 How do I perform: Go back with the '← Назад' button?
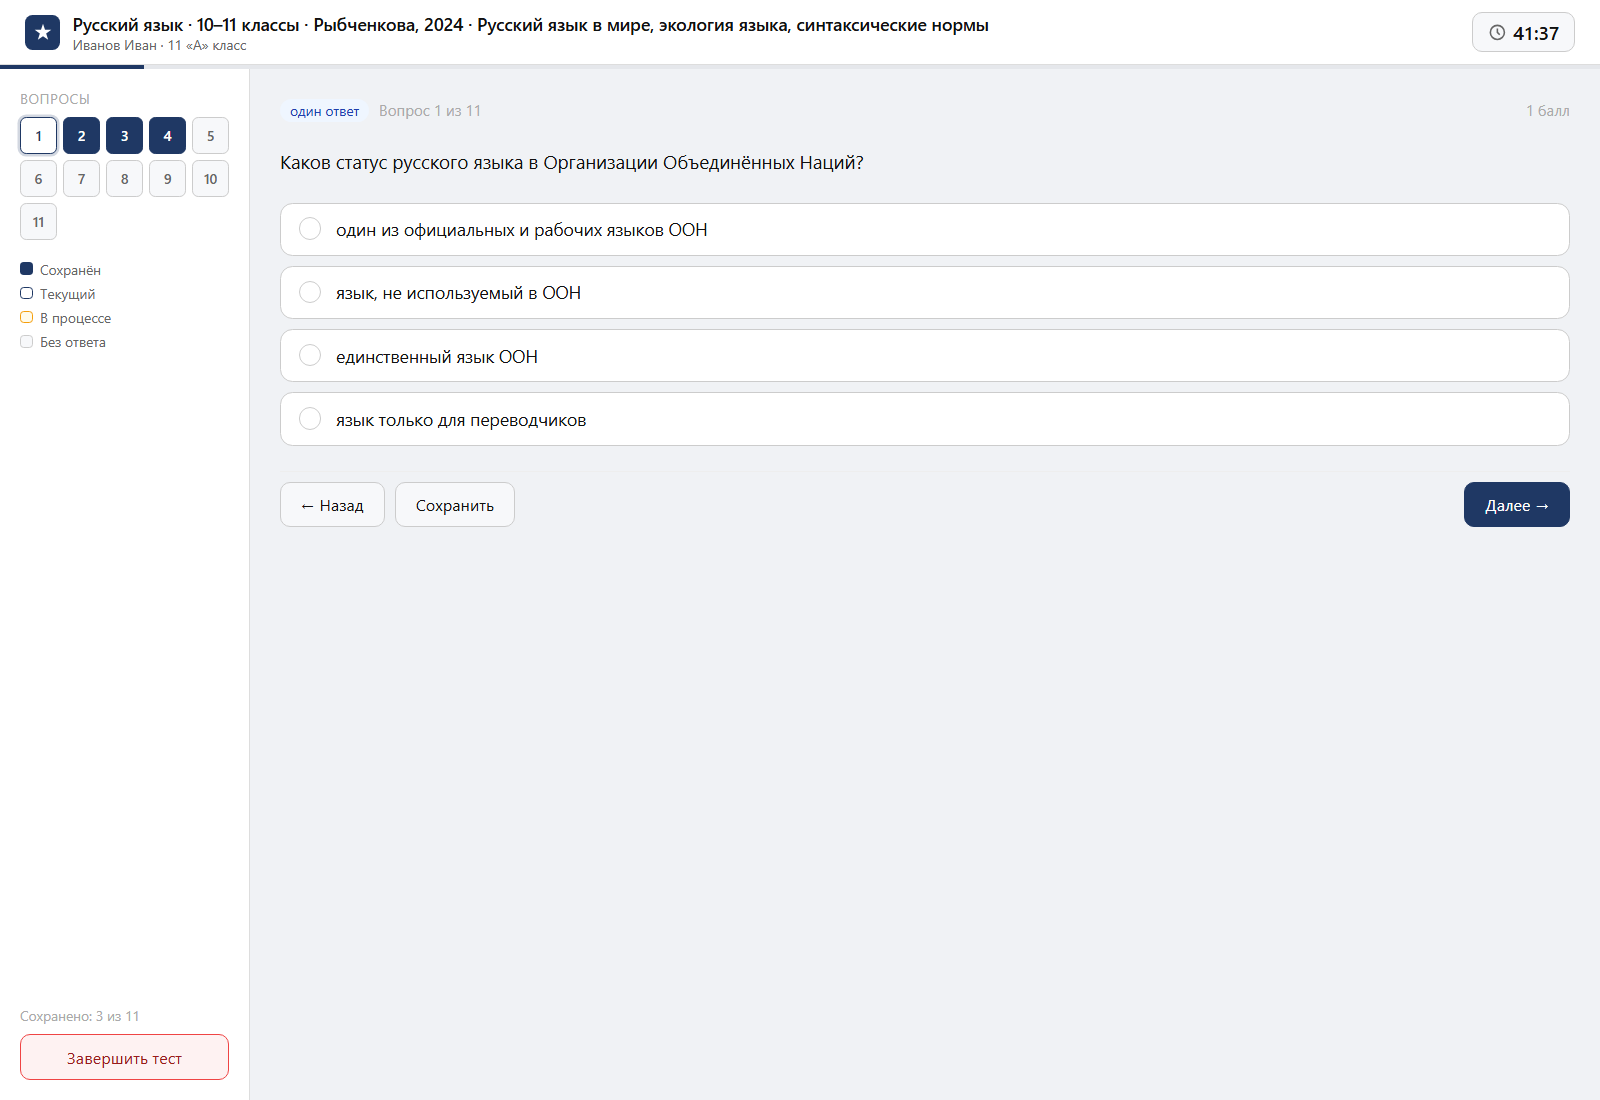click(x=332, y=505)
